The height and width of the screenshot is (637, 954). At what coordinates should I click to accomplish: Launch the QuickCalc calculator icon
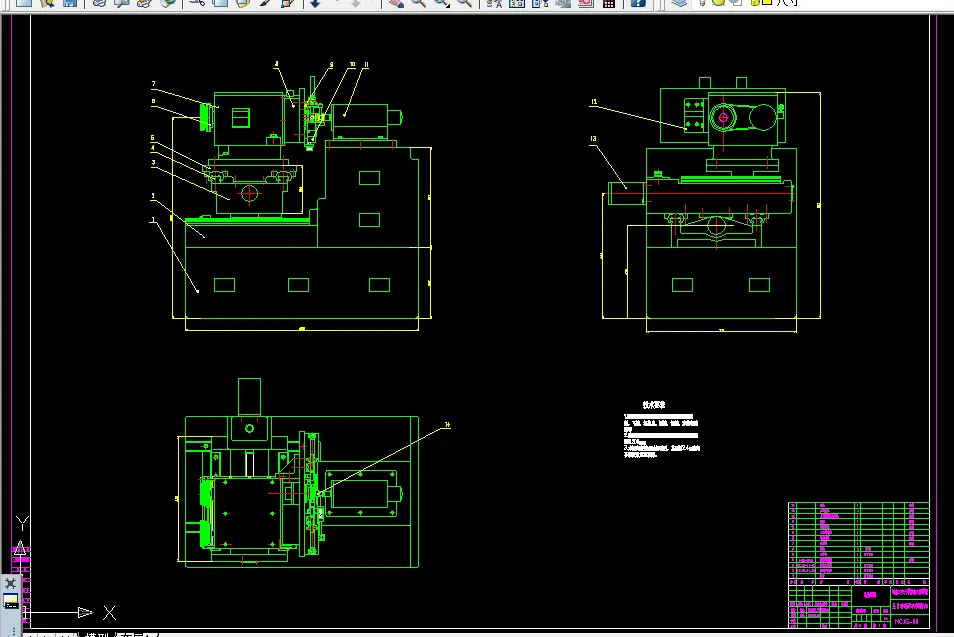click(x=608, y=2)
